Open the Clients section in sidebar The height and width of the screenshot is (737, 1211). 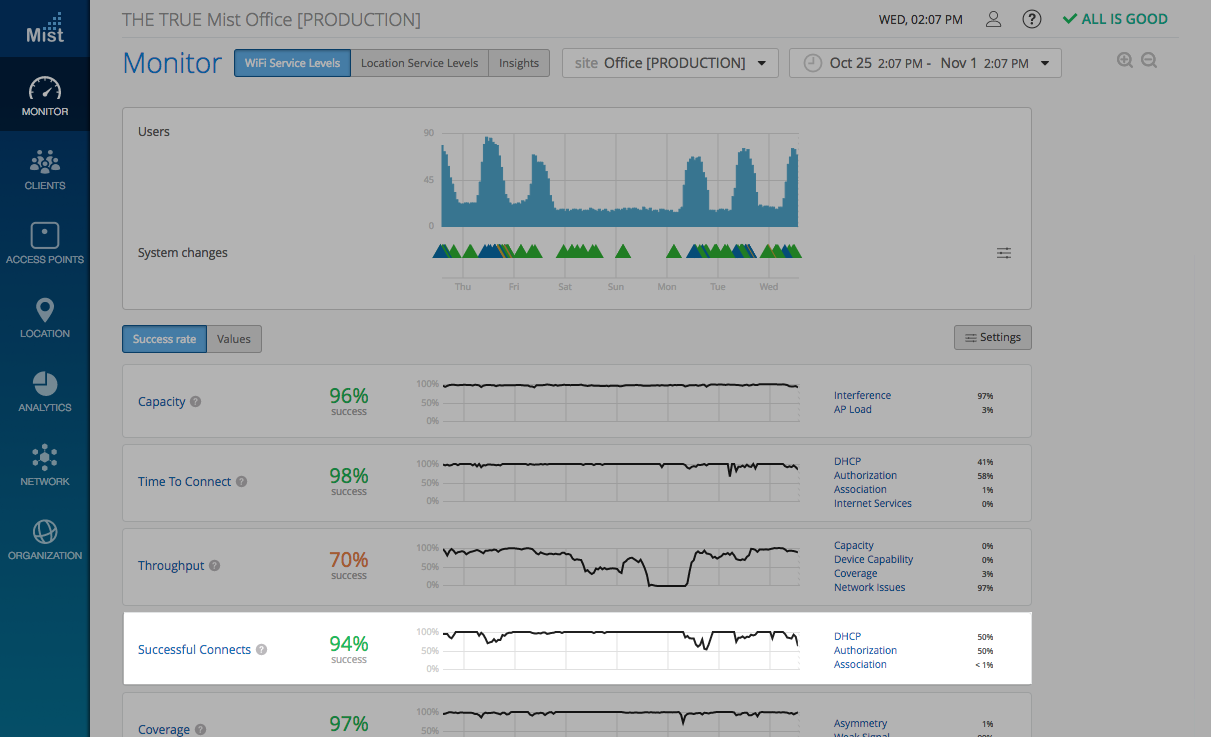pos(45,170)
